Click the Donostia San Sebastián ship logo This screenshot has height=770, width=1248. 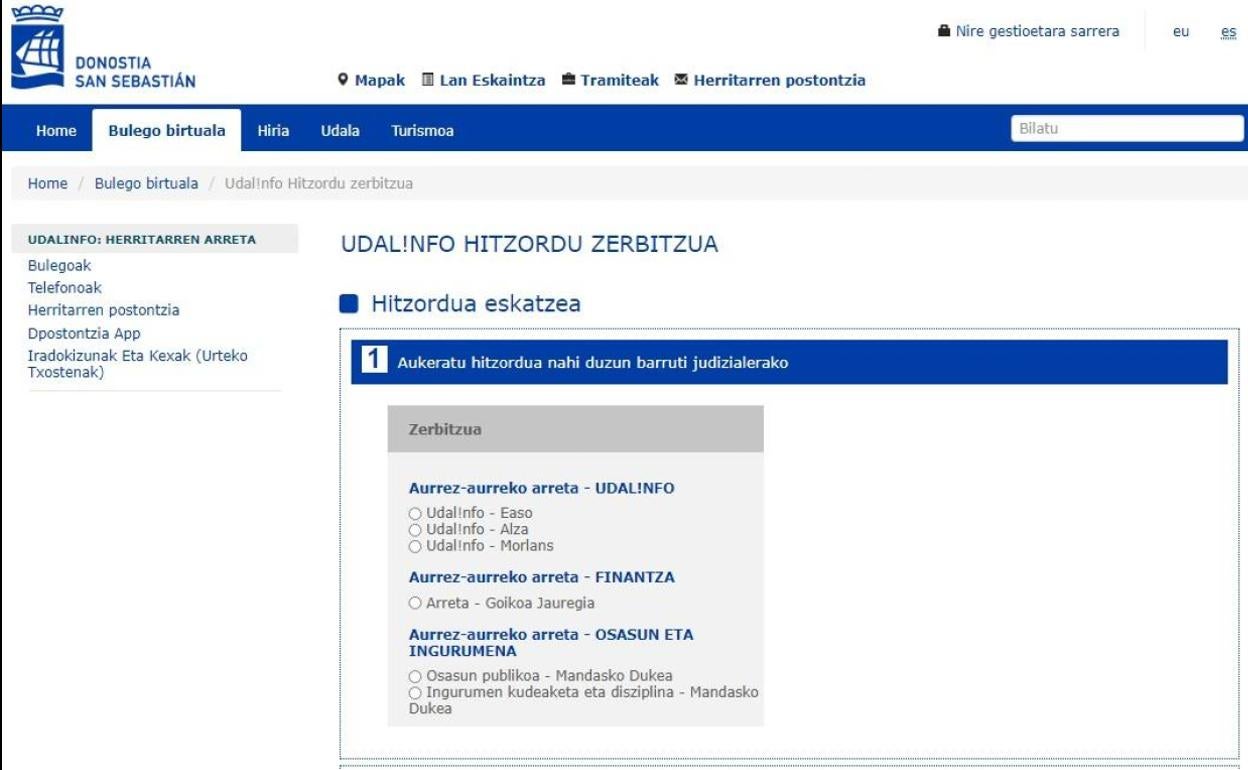[38, 50]
